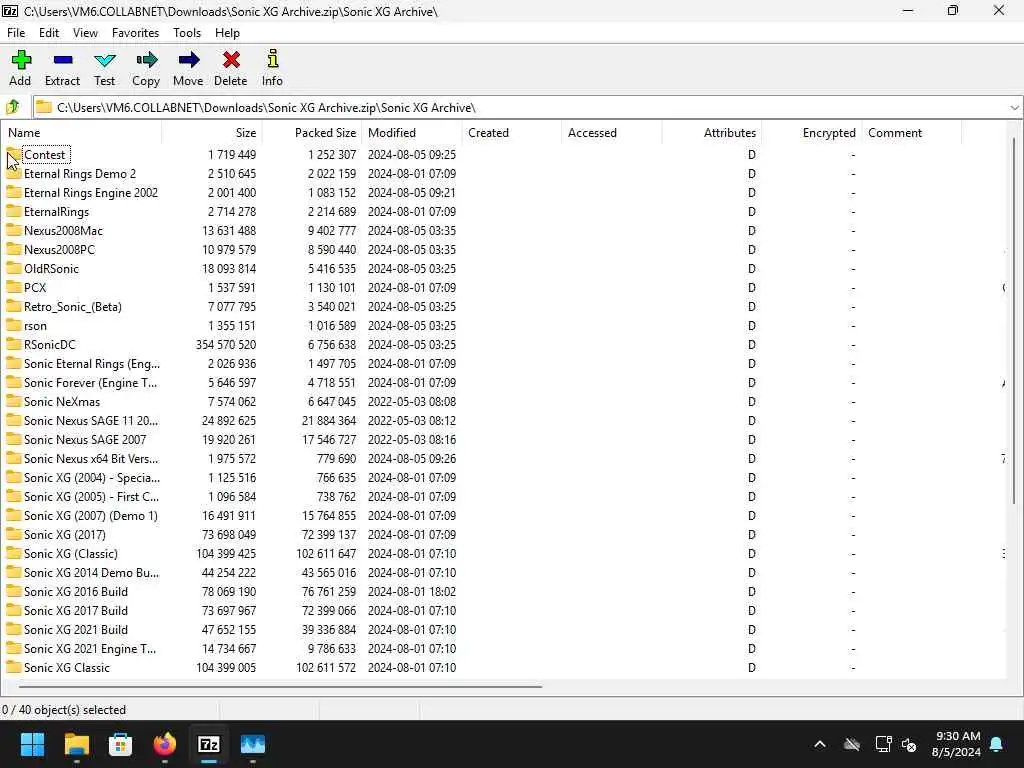Open the File menu

[x=16, y=33]
